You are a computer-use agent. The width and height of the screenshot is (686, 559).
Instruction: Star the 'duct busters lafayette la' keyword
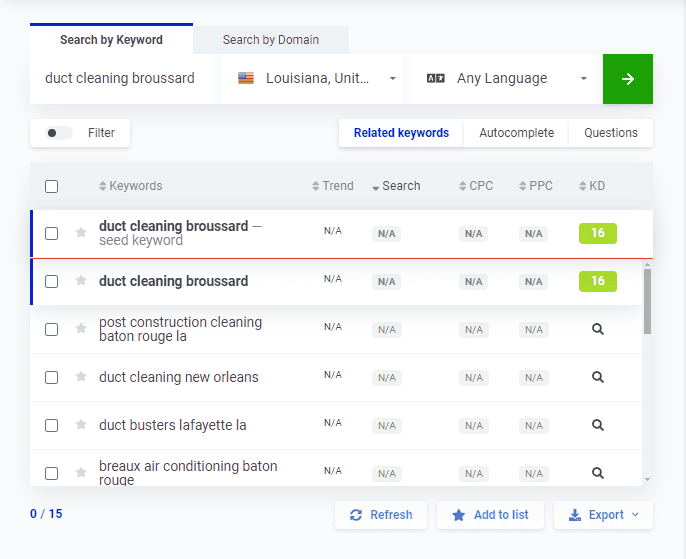coord(81,425)
